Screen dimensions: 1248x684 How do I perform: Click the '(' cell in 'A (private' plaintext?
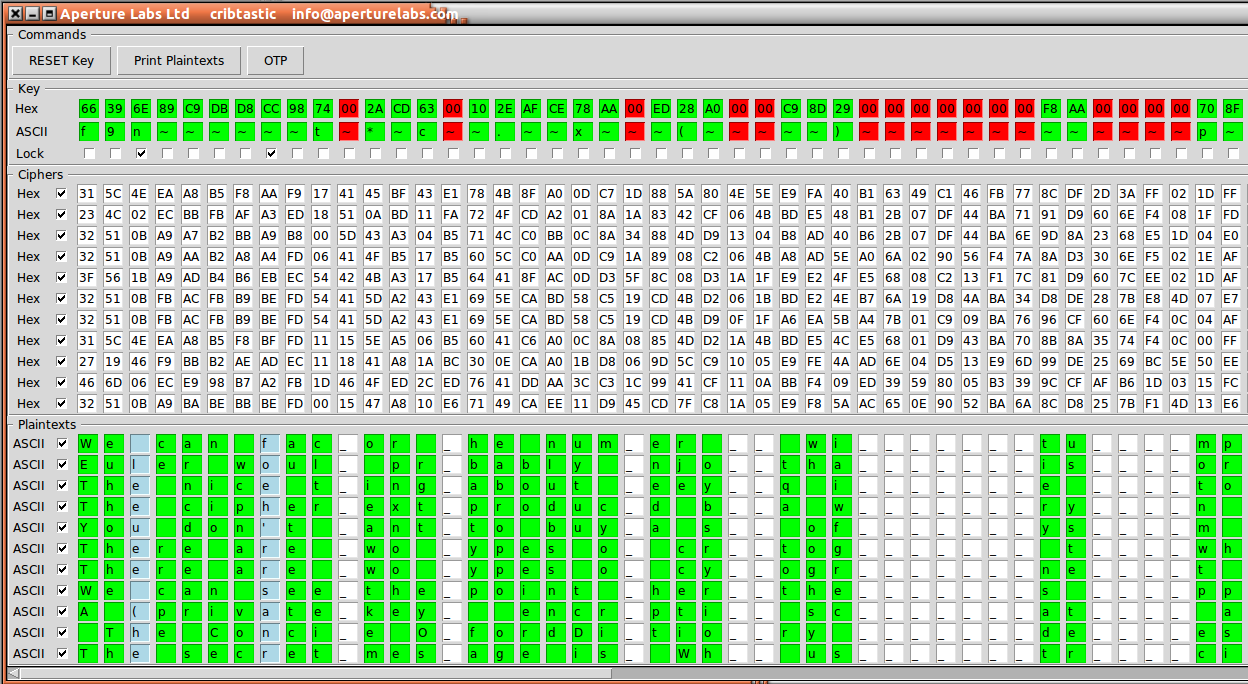[x=139, y=611]
